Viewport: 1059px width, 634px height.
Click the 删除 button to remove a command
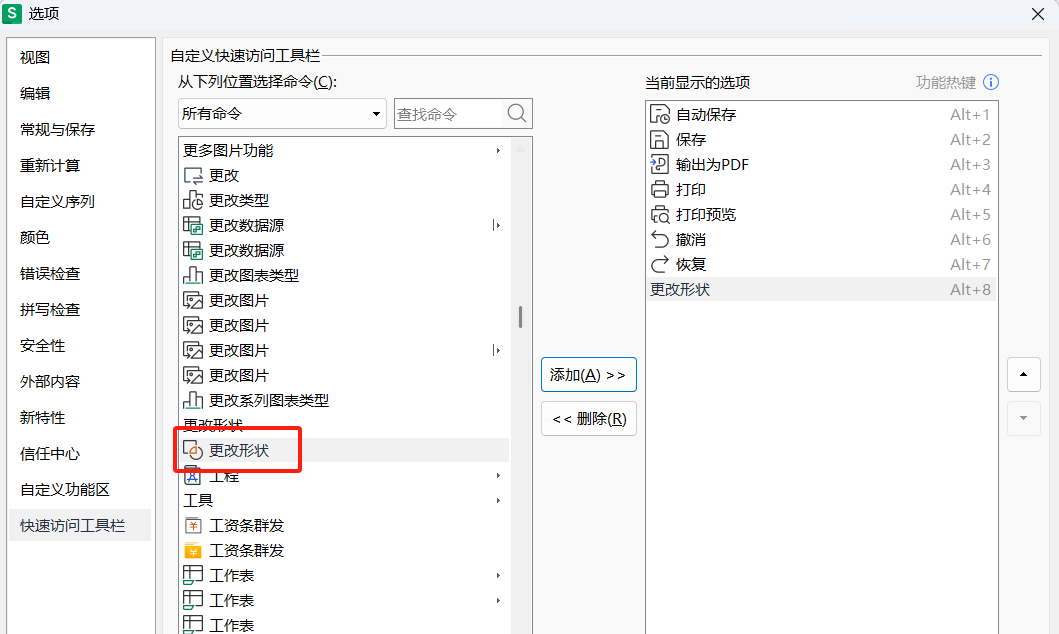point(588,418)
